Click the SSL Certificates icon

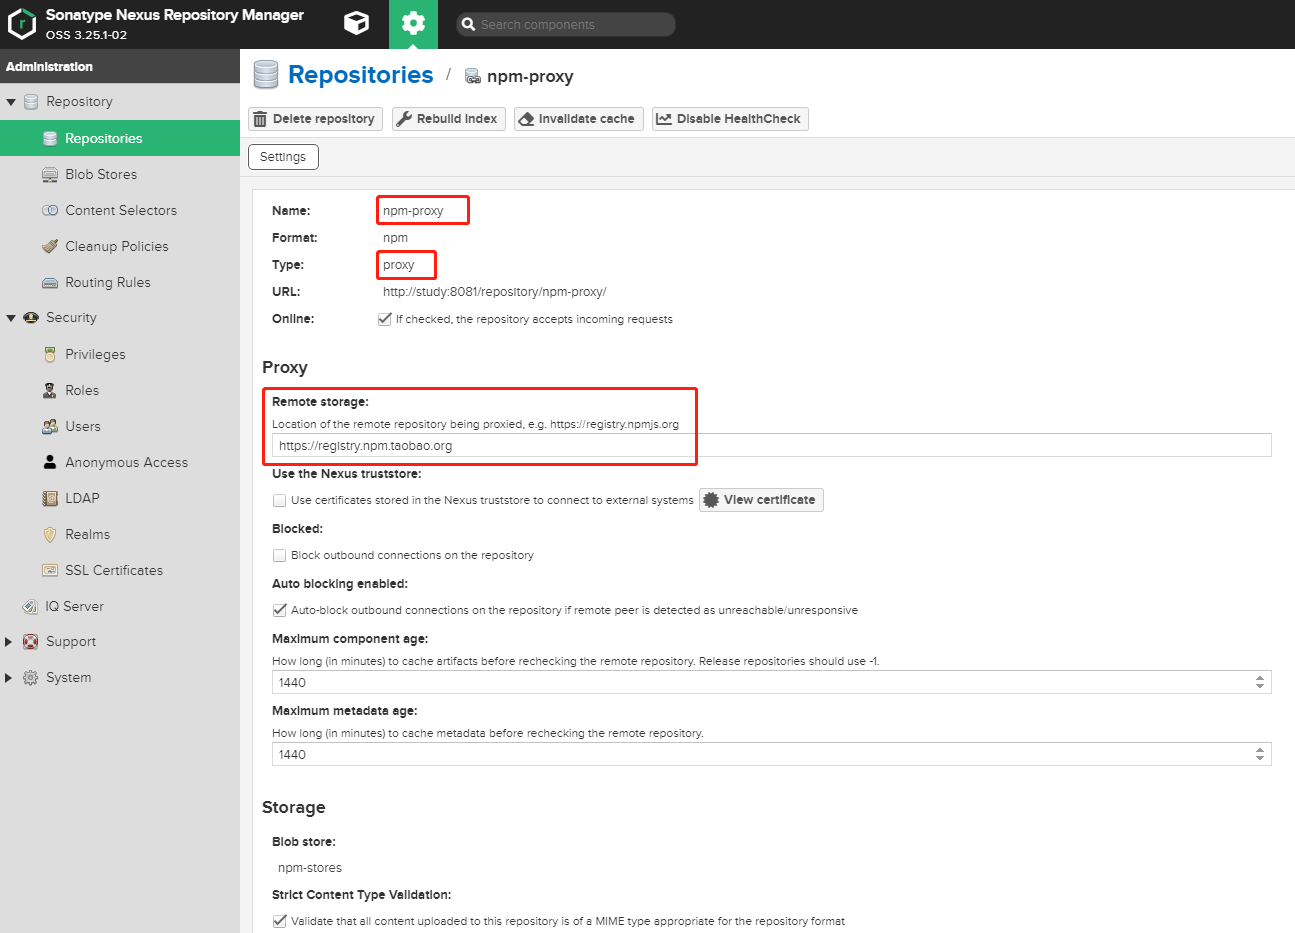[50, 571]
